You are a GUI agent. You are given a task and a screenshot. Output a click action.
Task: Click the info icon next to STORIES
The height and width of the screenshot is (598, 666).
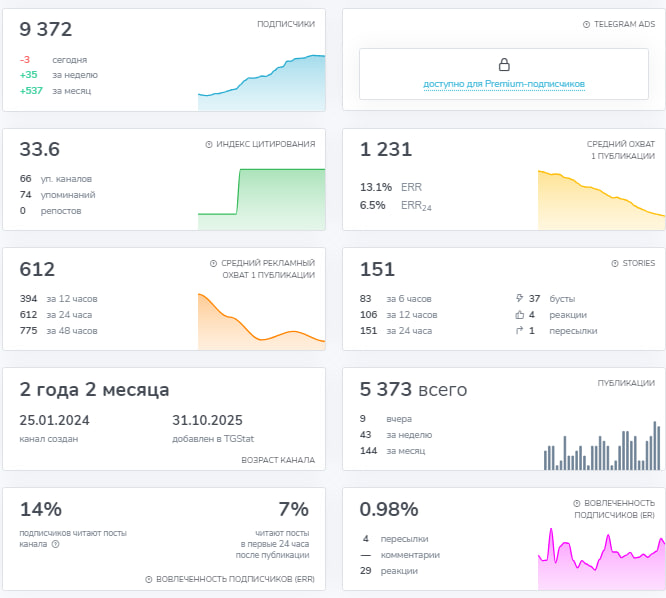pyautogui.click(x=613, y=263)
